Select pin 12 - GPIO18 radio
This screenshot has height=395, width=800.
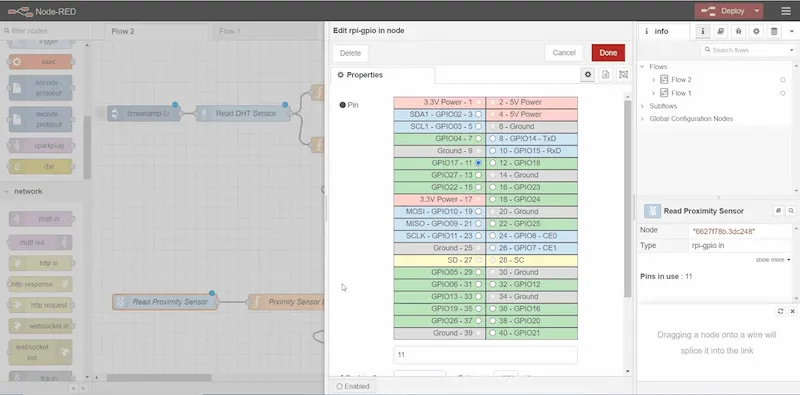493,163
